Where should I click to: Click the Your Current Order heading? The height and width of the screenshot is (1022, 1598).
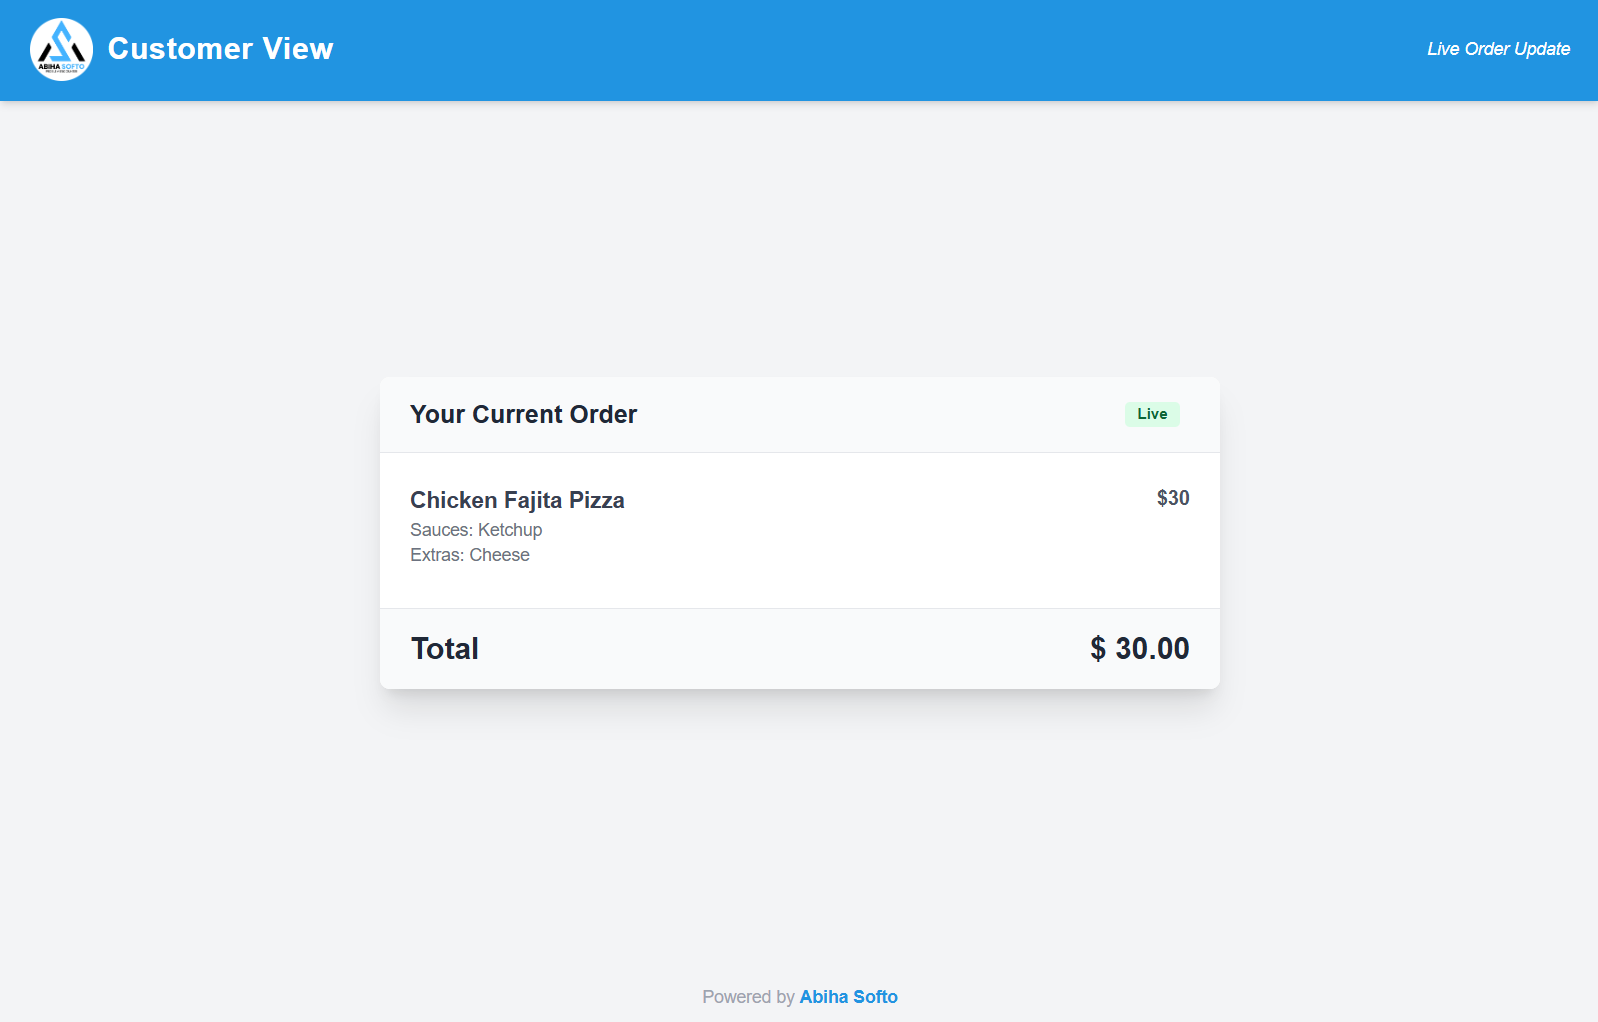pyautogui.click(x=523, y=415)
